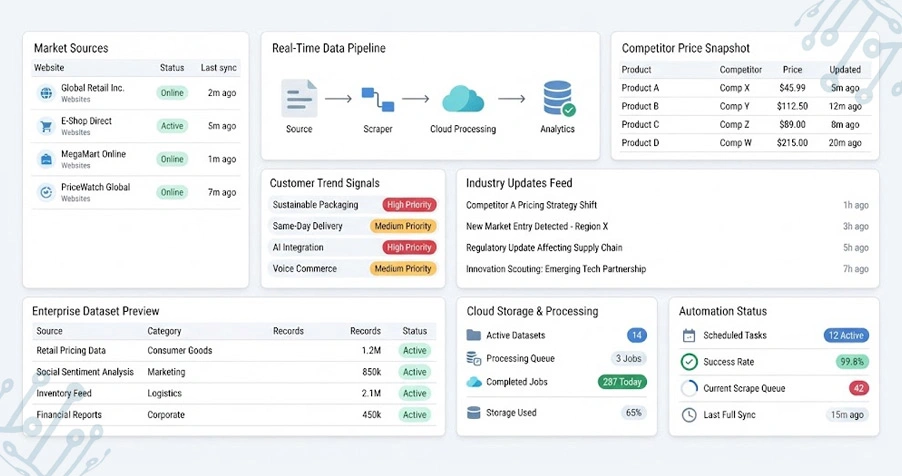Click the Voice Commerce trend label
The height and width of the screenshot is (476, 902).
click(x=305, y=269)
